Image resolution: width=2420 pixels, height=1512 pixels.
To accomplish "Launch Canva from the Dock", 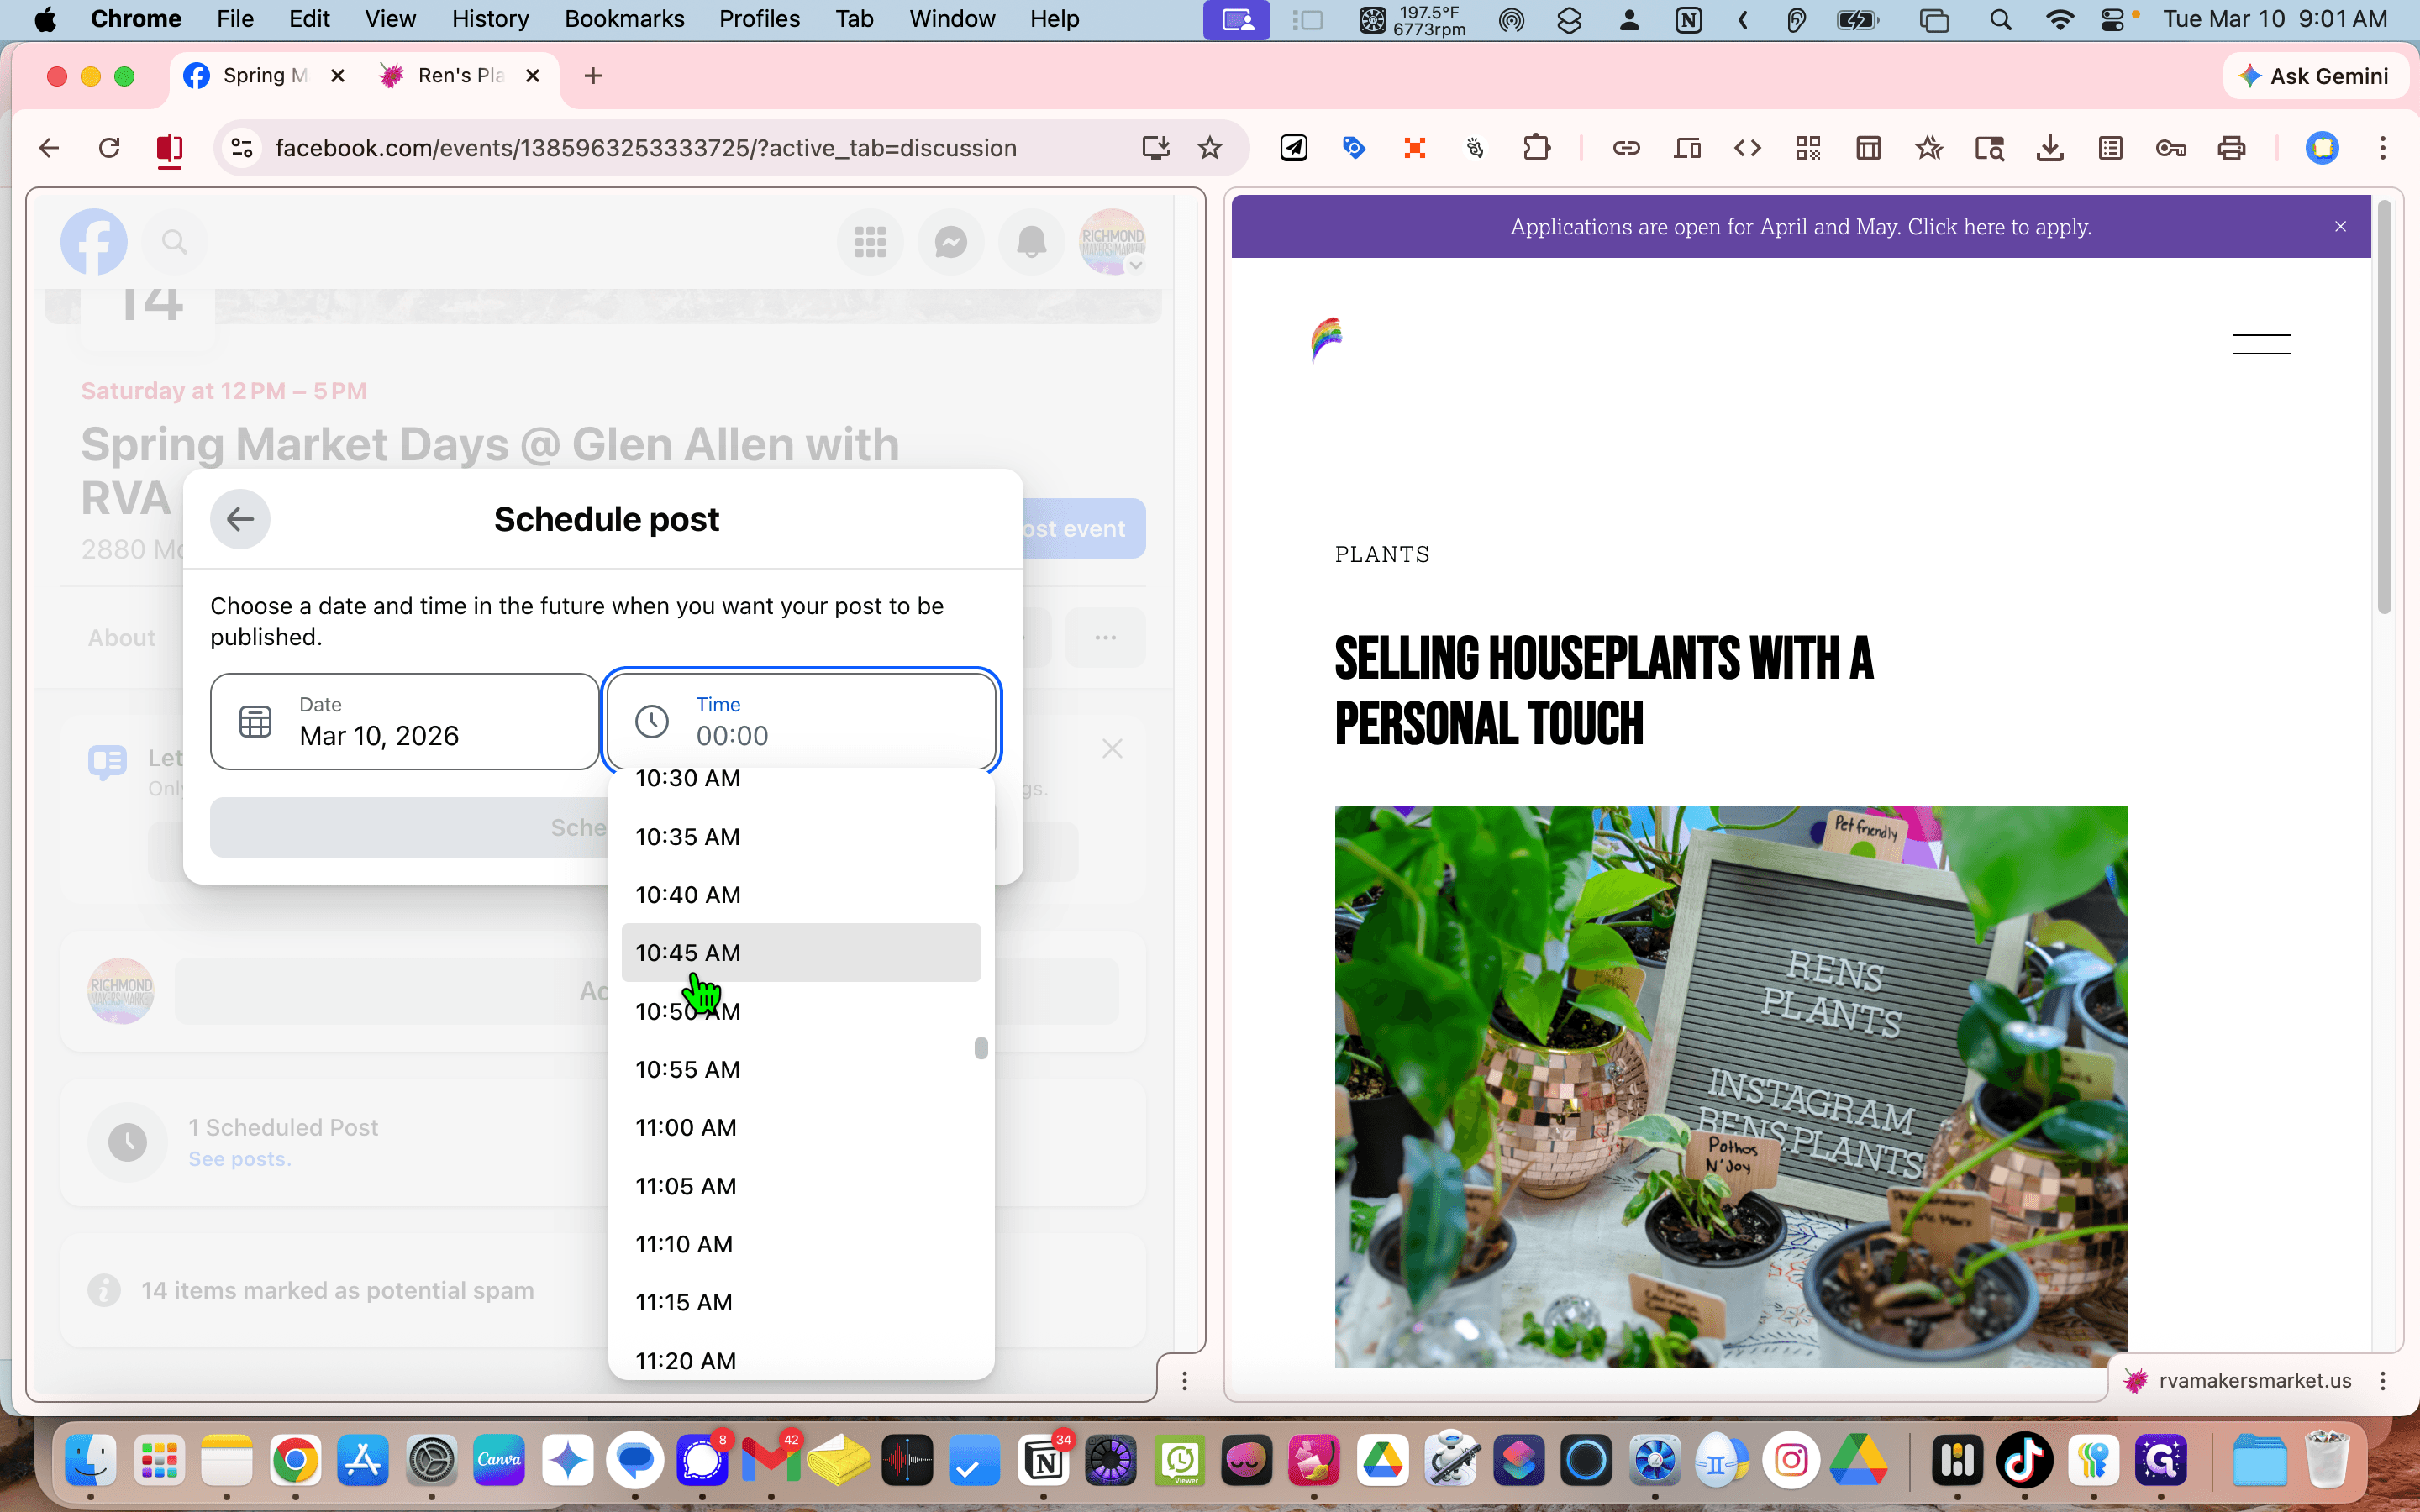I will tap(499, 1460).
